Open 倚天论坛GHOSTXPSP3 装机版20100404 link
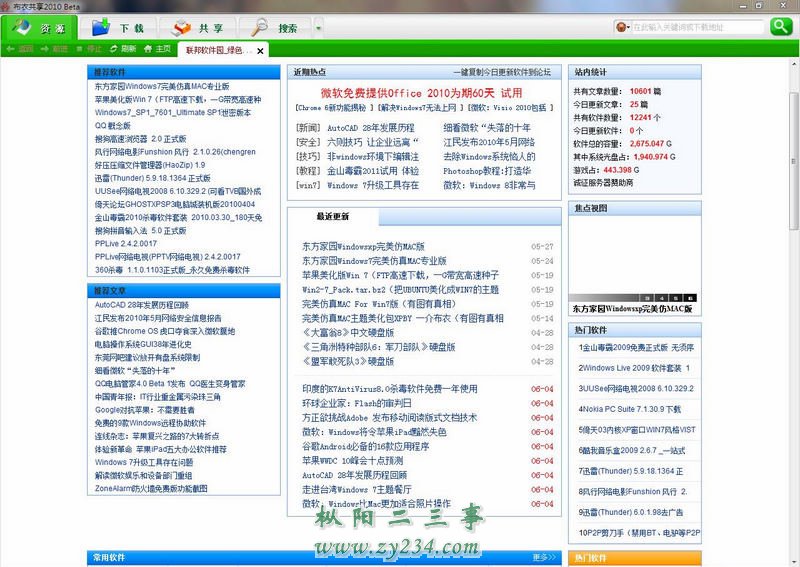The height and width of the screenshot is (567, 800). (x=175, y=204)
